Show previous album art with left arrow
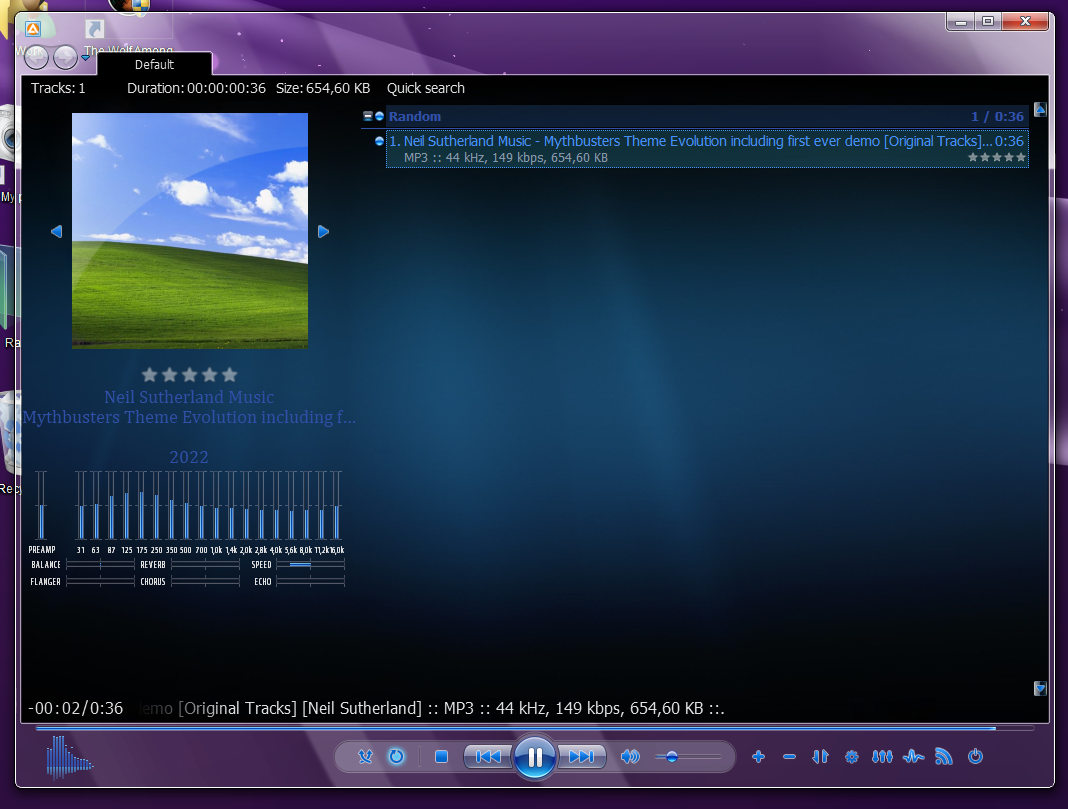The width and height of the screenshot is (1068, 809). (x=57, y=232)
